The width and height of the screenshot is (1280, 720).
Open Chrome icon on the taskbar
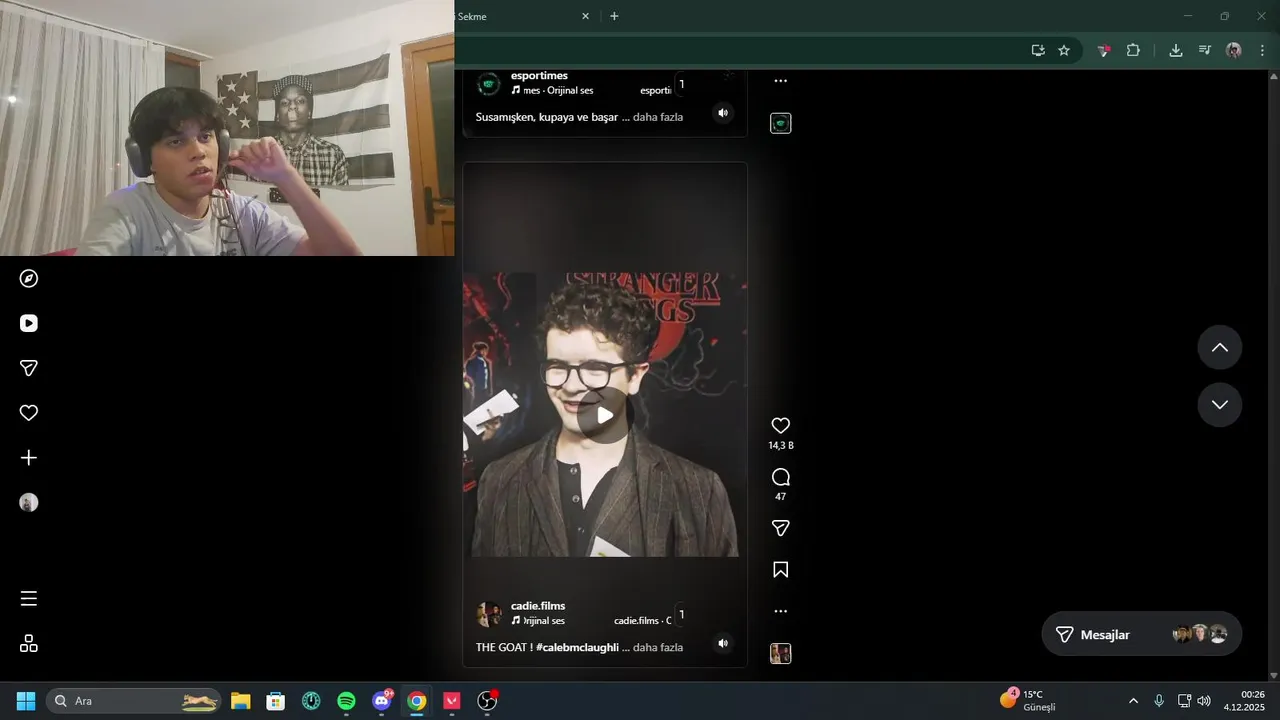coord(417,701)
